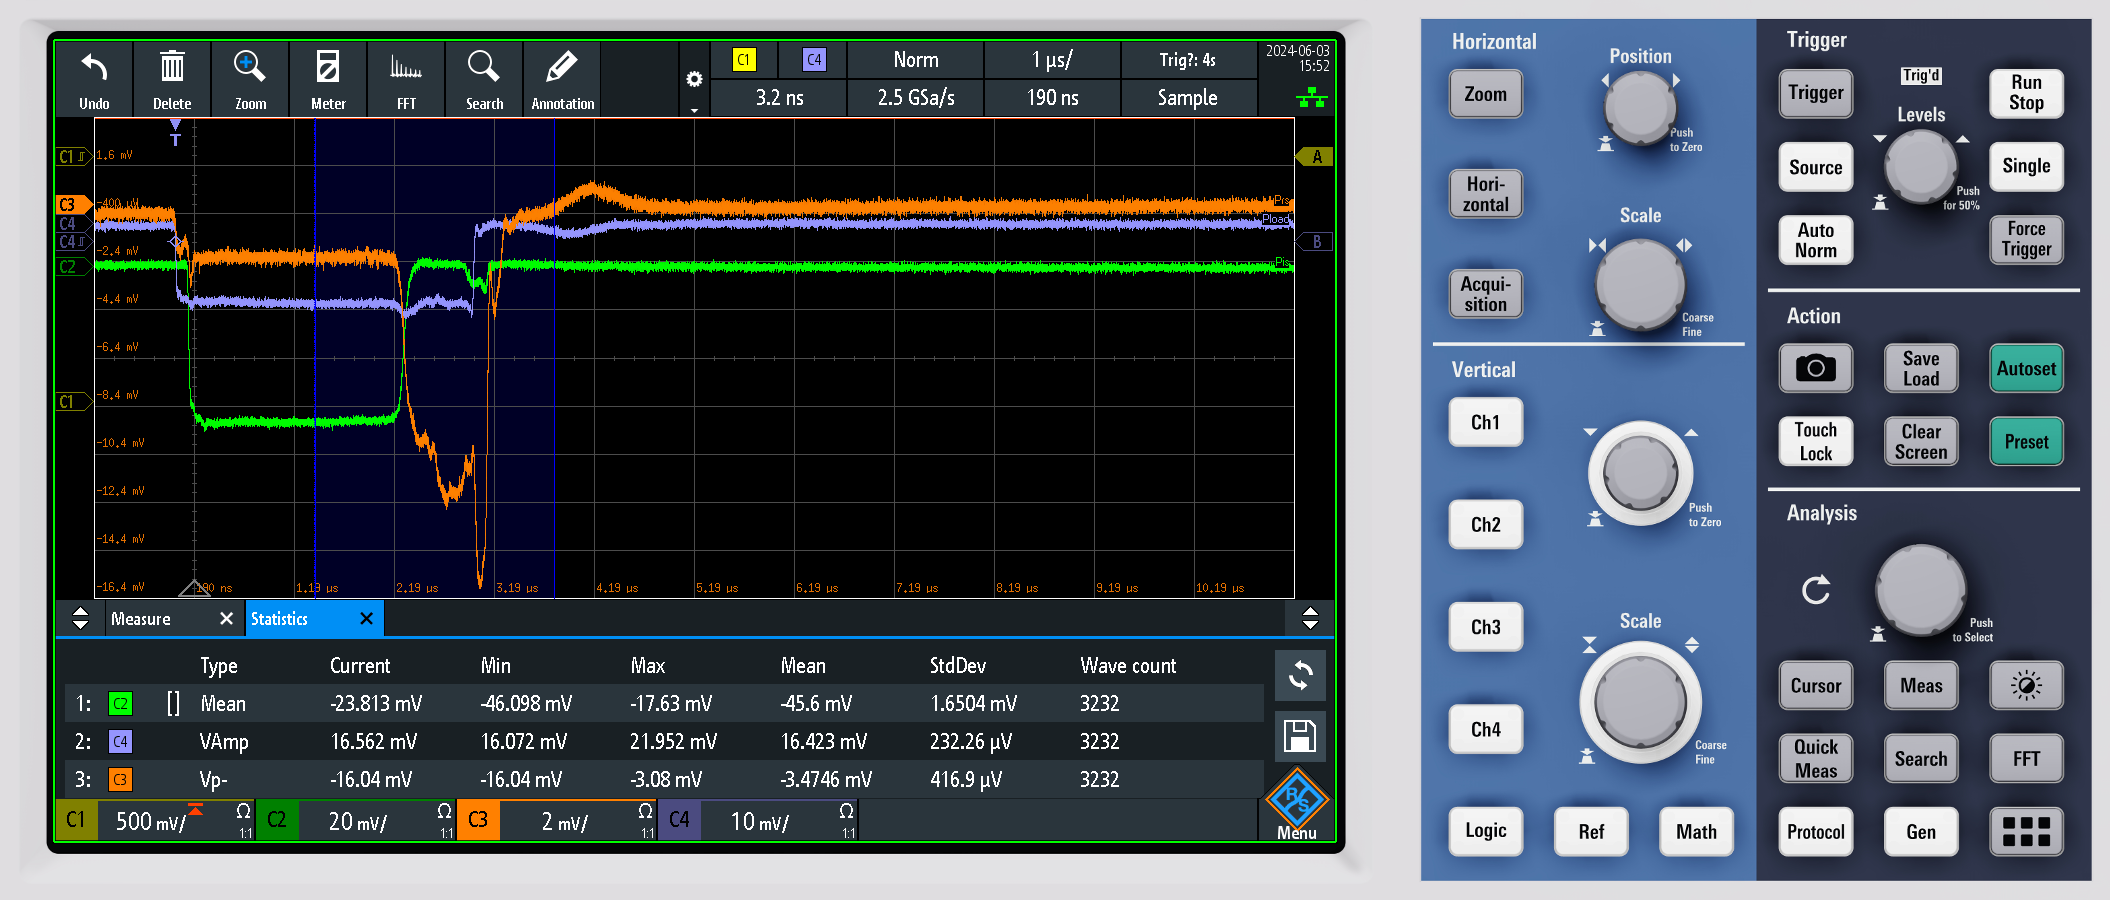Viewport: 2110px width, 900px height.
Task: Enable Touch Lock on the screen
Action: (1815, 442)
